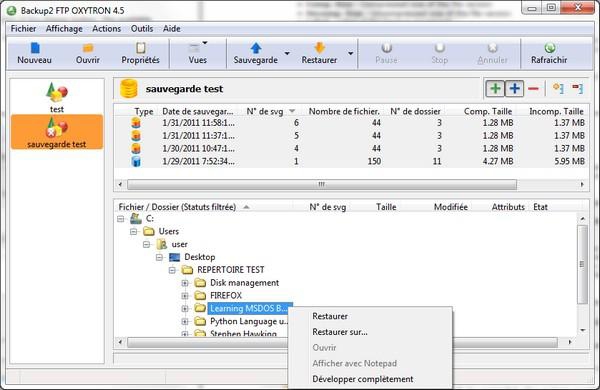Open the Vues dropdown arrow
The height and width of the screenshot is (390, 600).
pyautogui.click(x=205, y=43)
